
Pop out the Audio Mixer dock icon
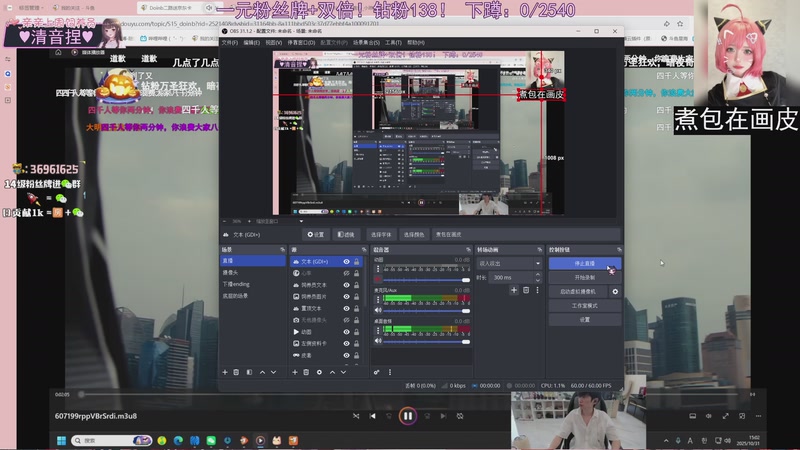click(468, 250)
